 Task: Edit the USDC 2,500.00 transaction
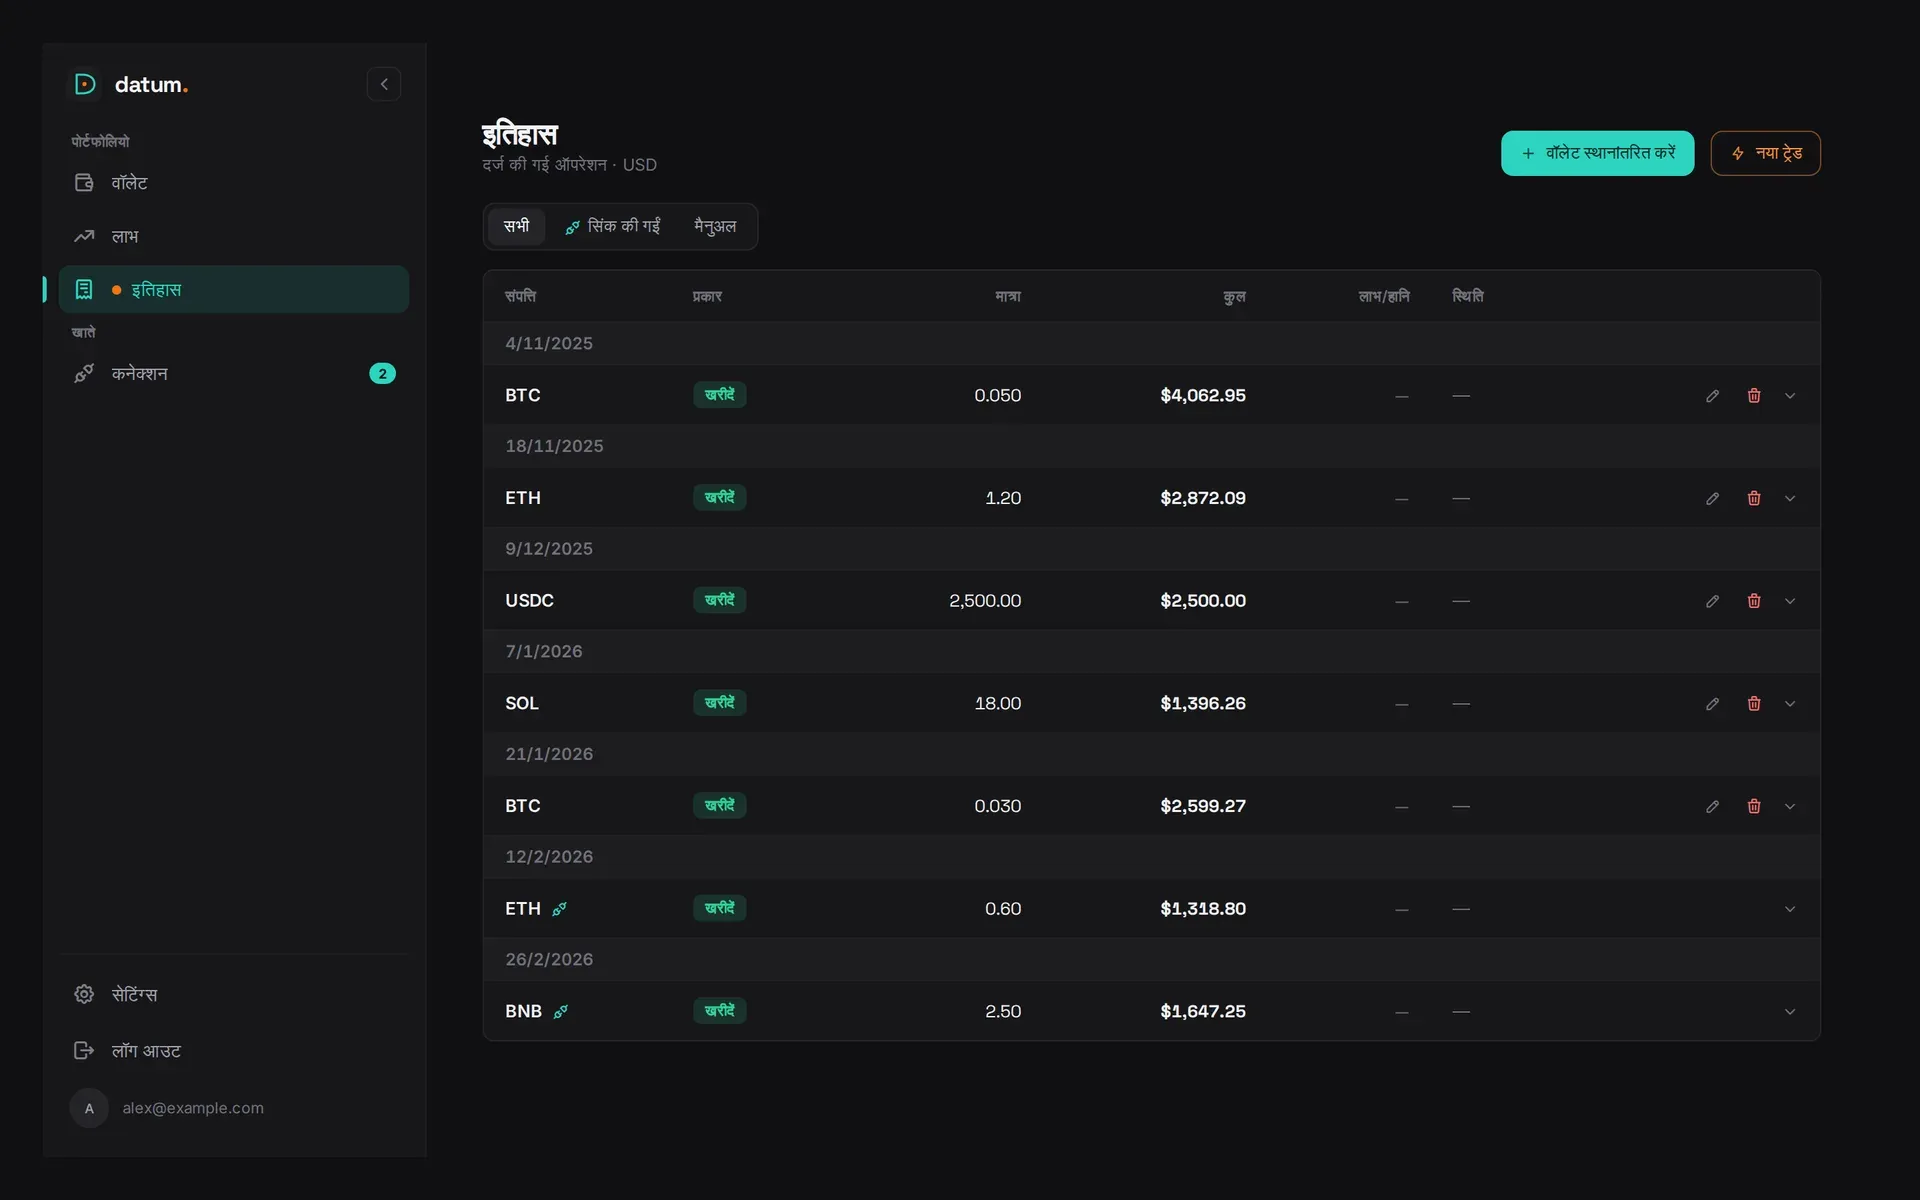point(1712,601)
